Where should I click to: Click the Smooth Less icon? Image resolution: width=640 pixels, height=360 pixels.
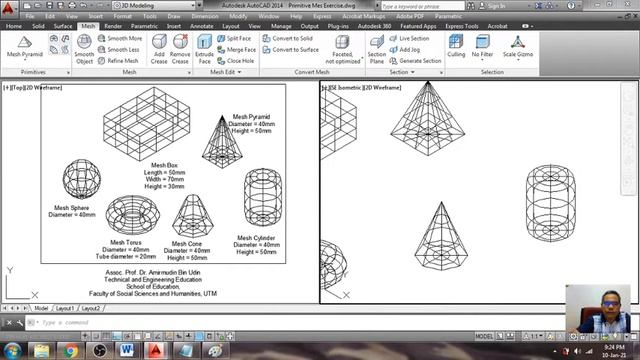coord(102,49)
